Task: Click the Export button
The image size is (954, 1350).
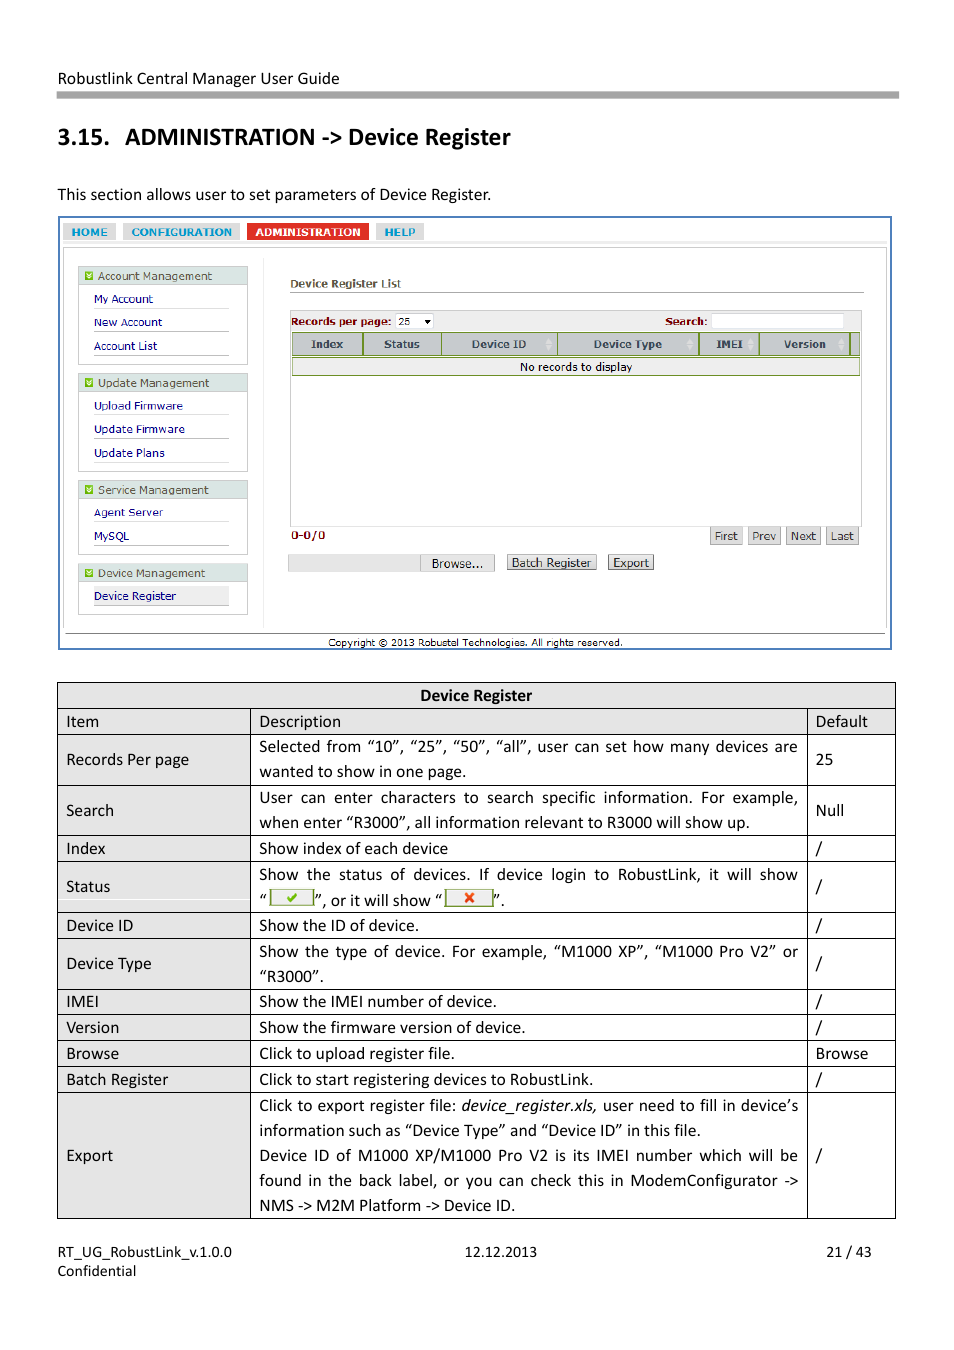Action: pos(631,563)
